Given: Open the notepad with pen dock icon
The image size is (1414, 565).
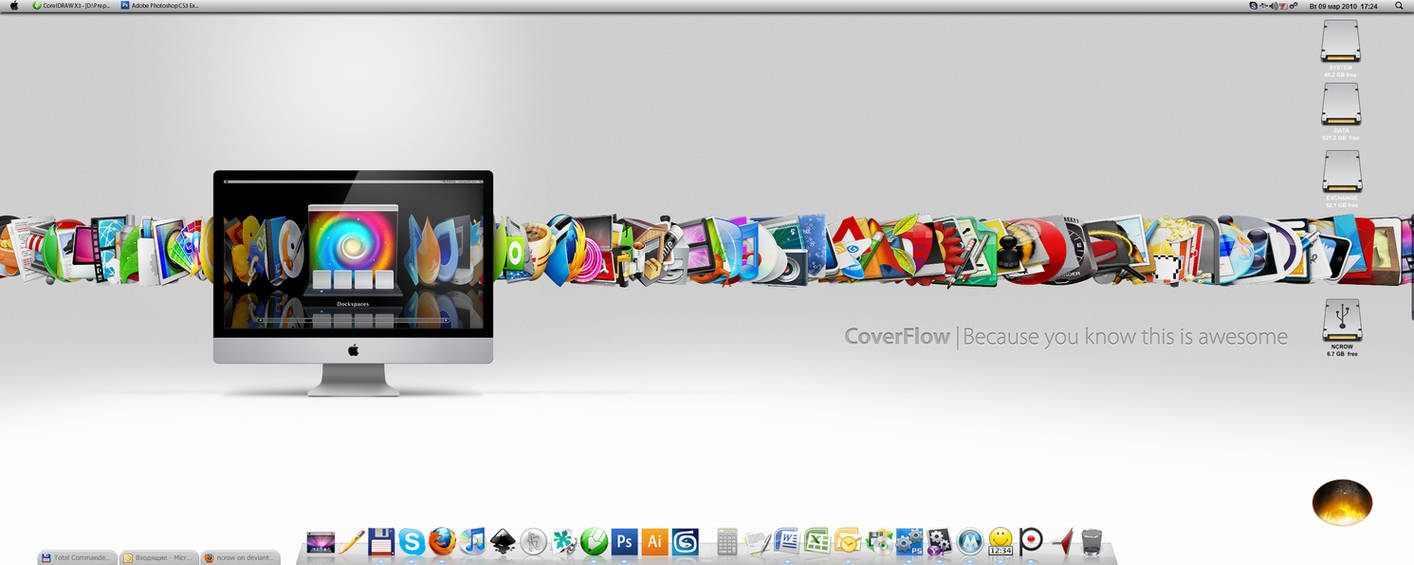Looking at the screenshot, I should (757, 542).
